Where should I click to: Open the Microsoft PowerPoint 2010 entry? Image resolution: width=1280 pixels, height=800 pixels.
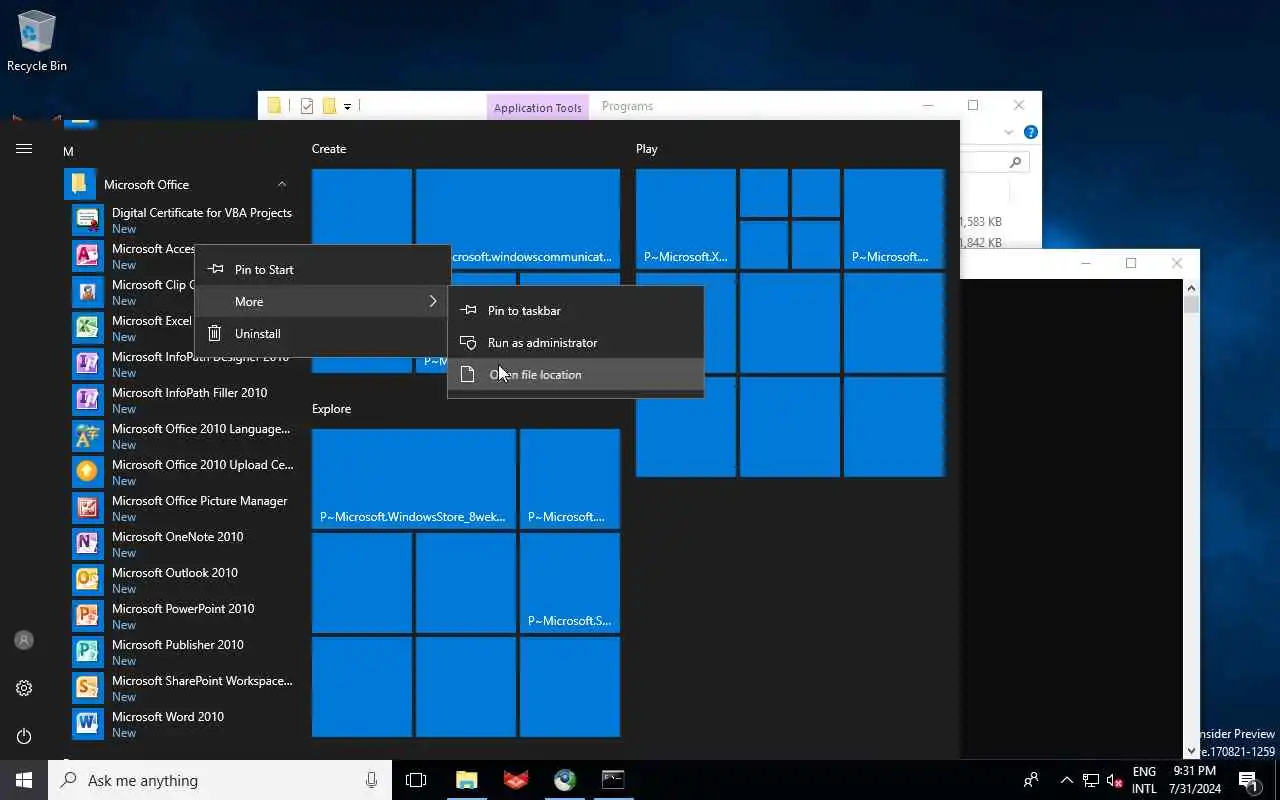click(x=182, y=616)
